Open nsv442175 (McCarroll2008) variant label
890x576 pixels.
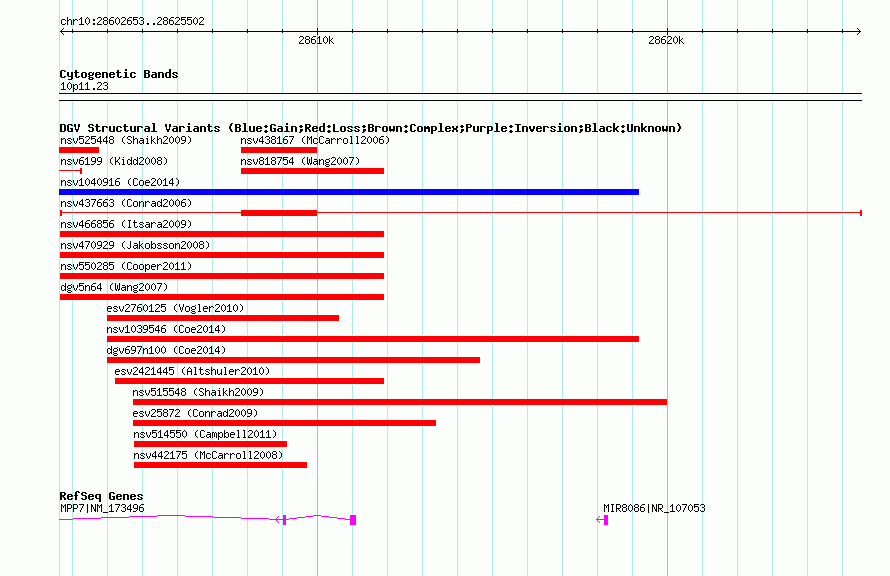click(x=208, y=455)
